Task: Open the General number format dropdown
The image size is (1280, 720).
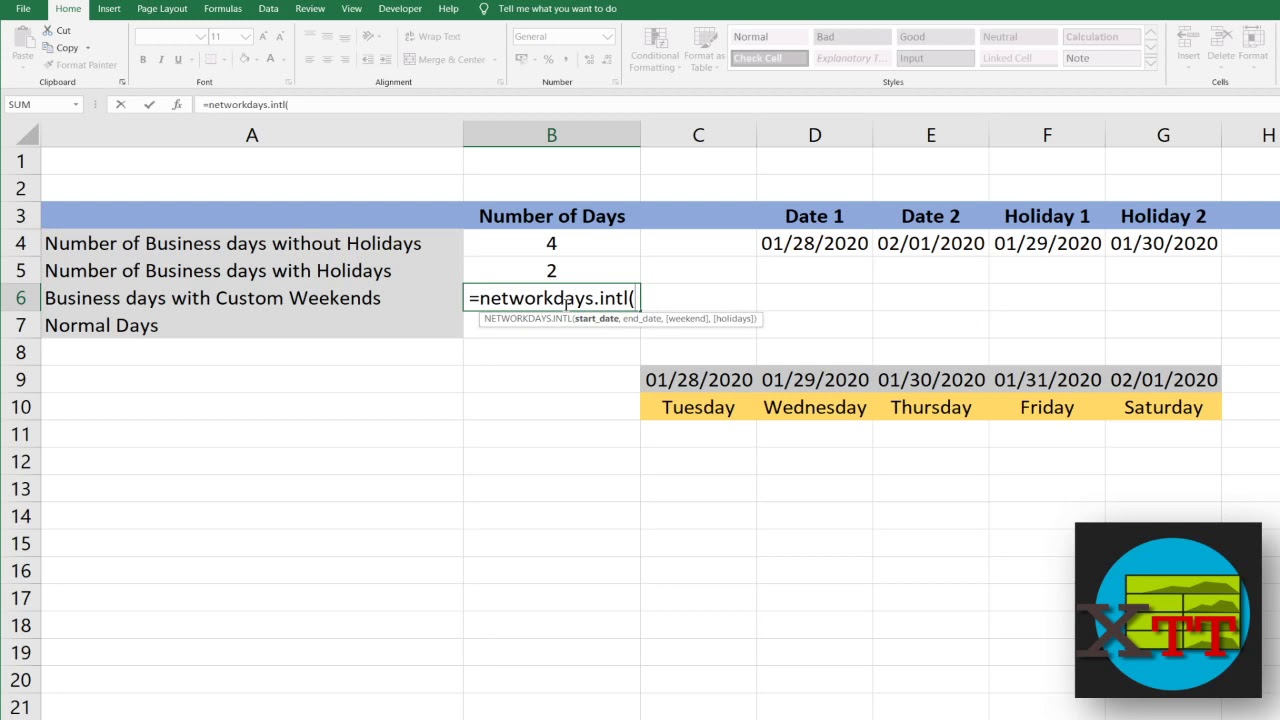Action: coord(607,37)
